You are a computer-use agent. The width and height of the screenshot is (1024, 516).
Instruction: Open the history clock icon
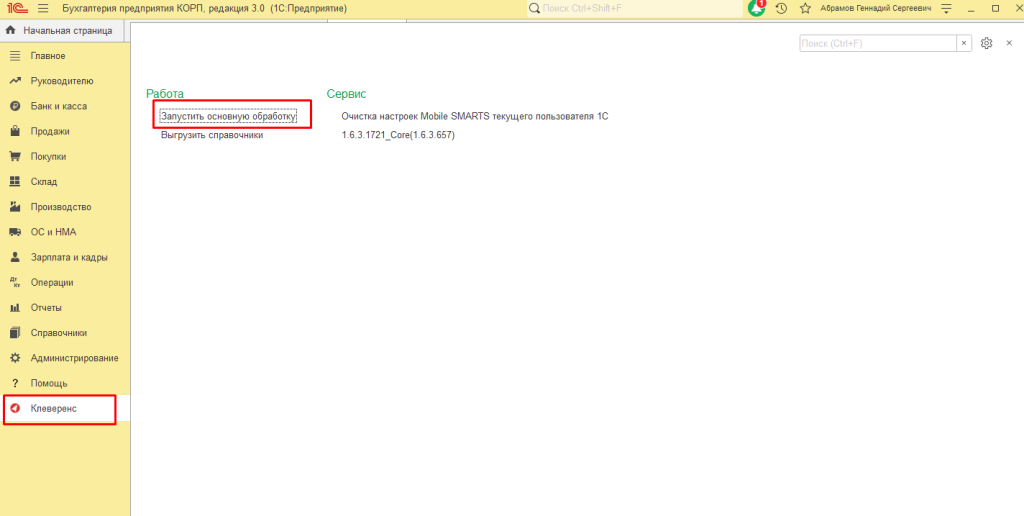(x=781, y=8)
